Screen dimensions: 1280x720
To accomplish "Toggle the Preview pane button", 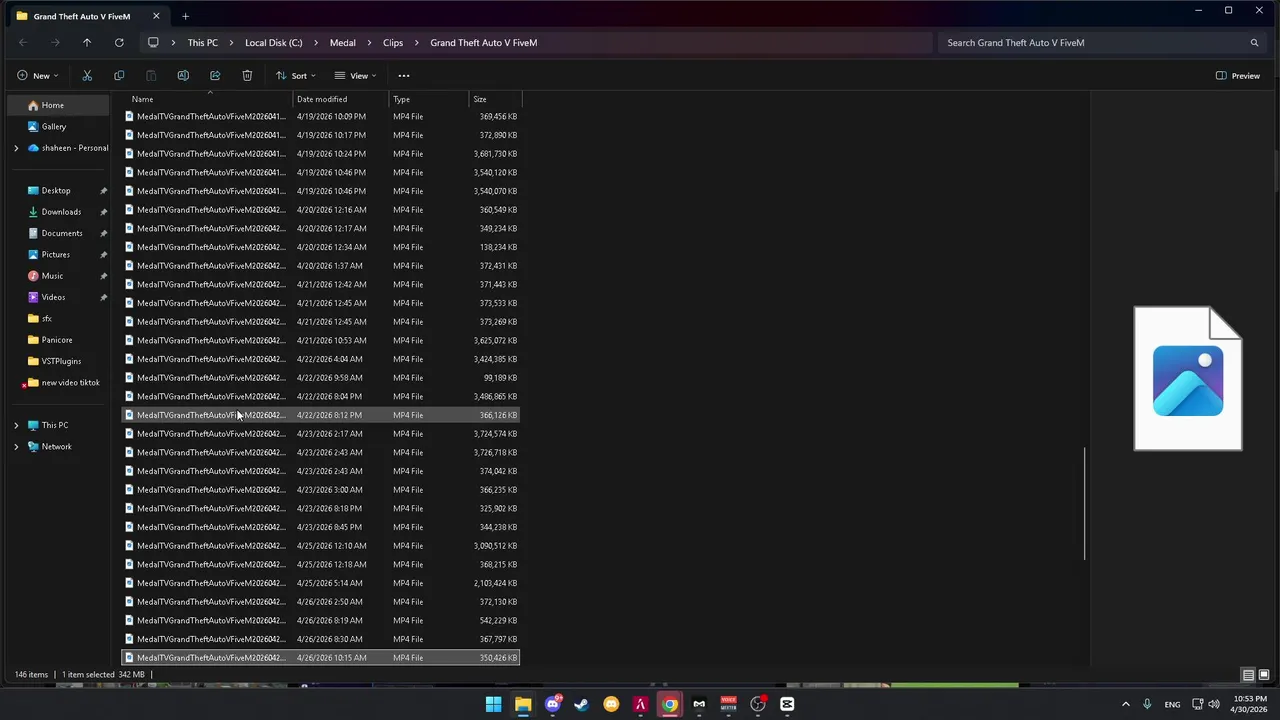I will 1238,75.
